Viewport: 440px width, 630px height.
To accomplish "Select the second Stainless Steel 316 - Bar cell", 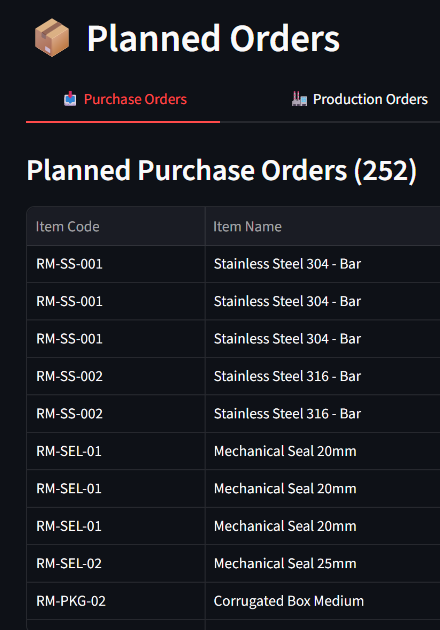I will [322, 414].
